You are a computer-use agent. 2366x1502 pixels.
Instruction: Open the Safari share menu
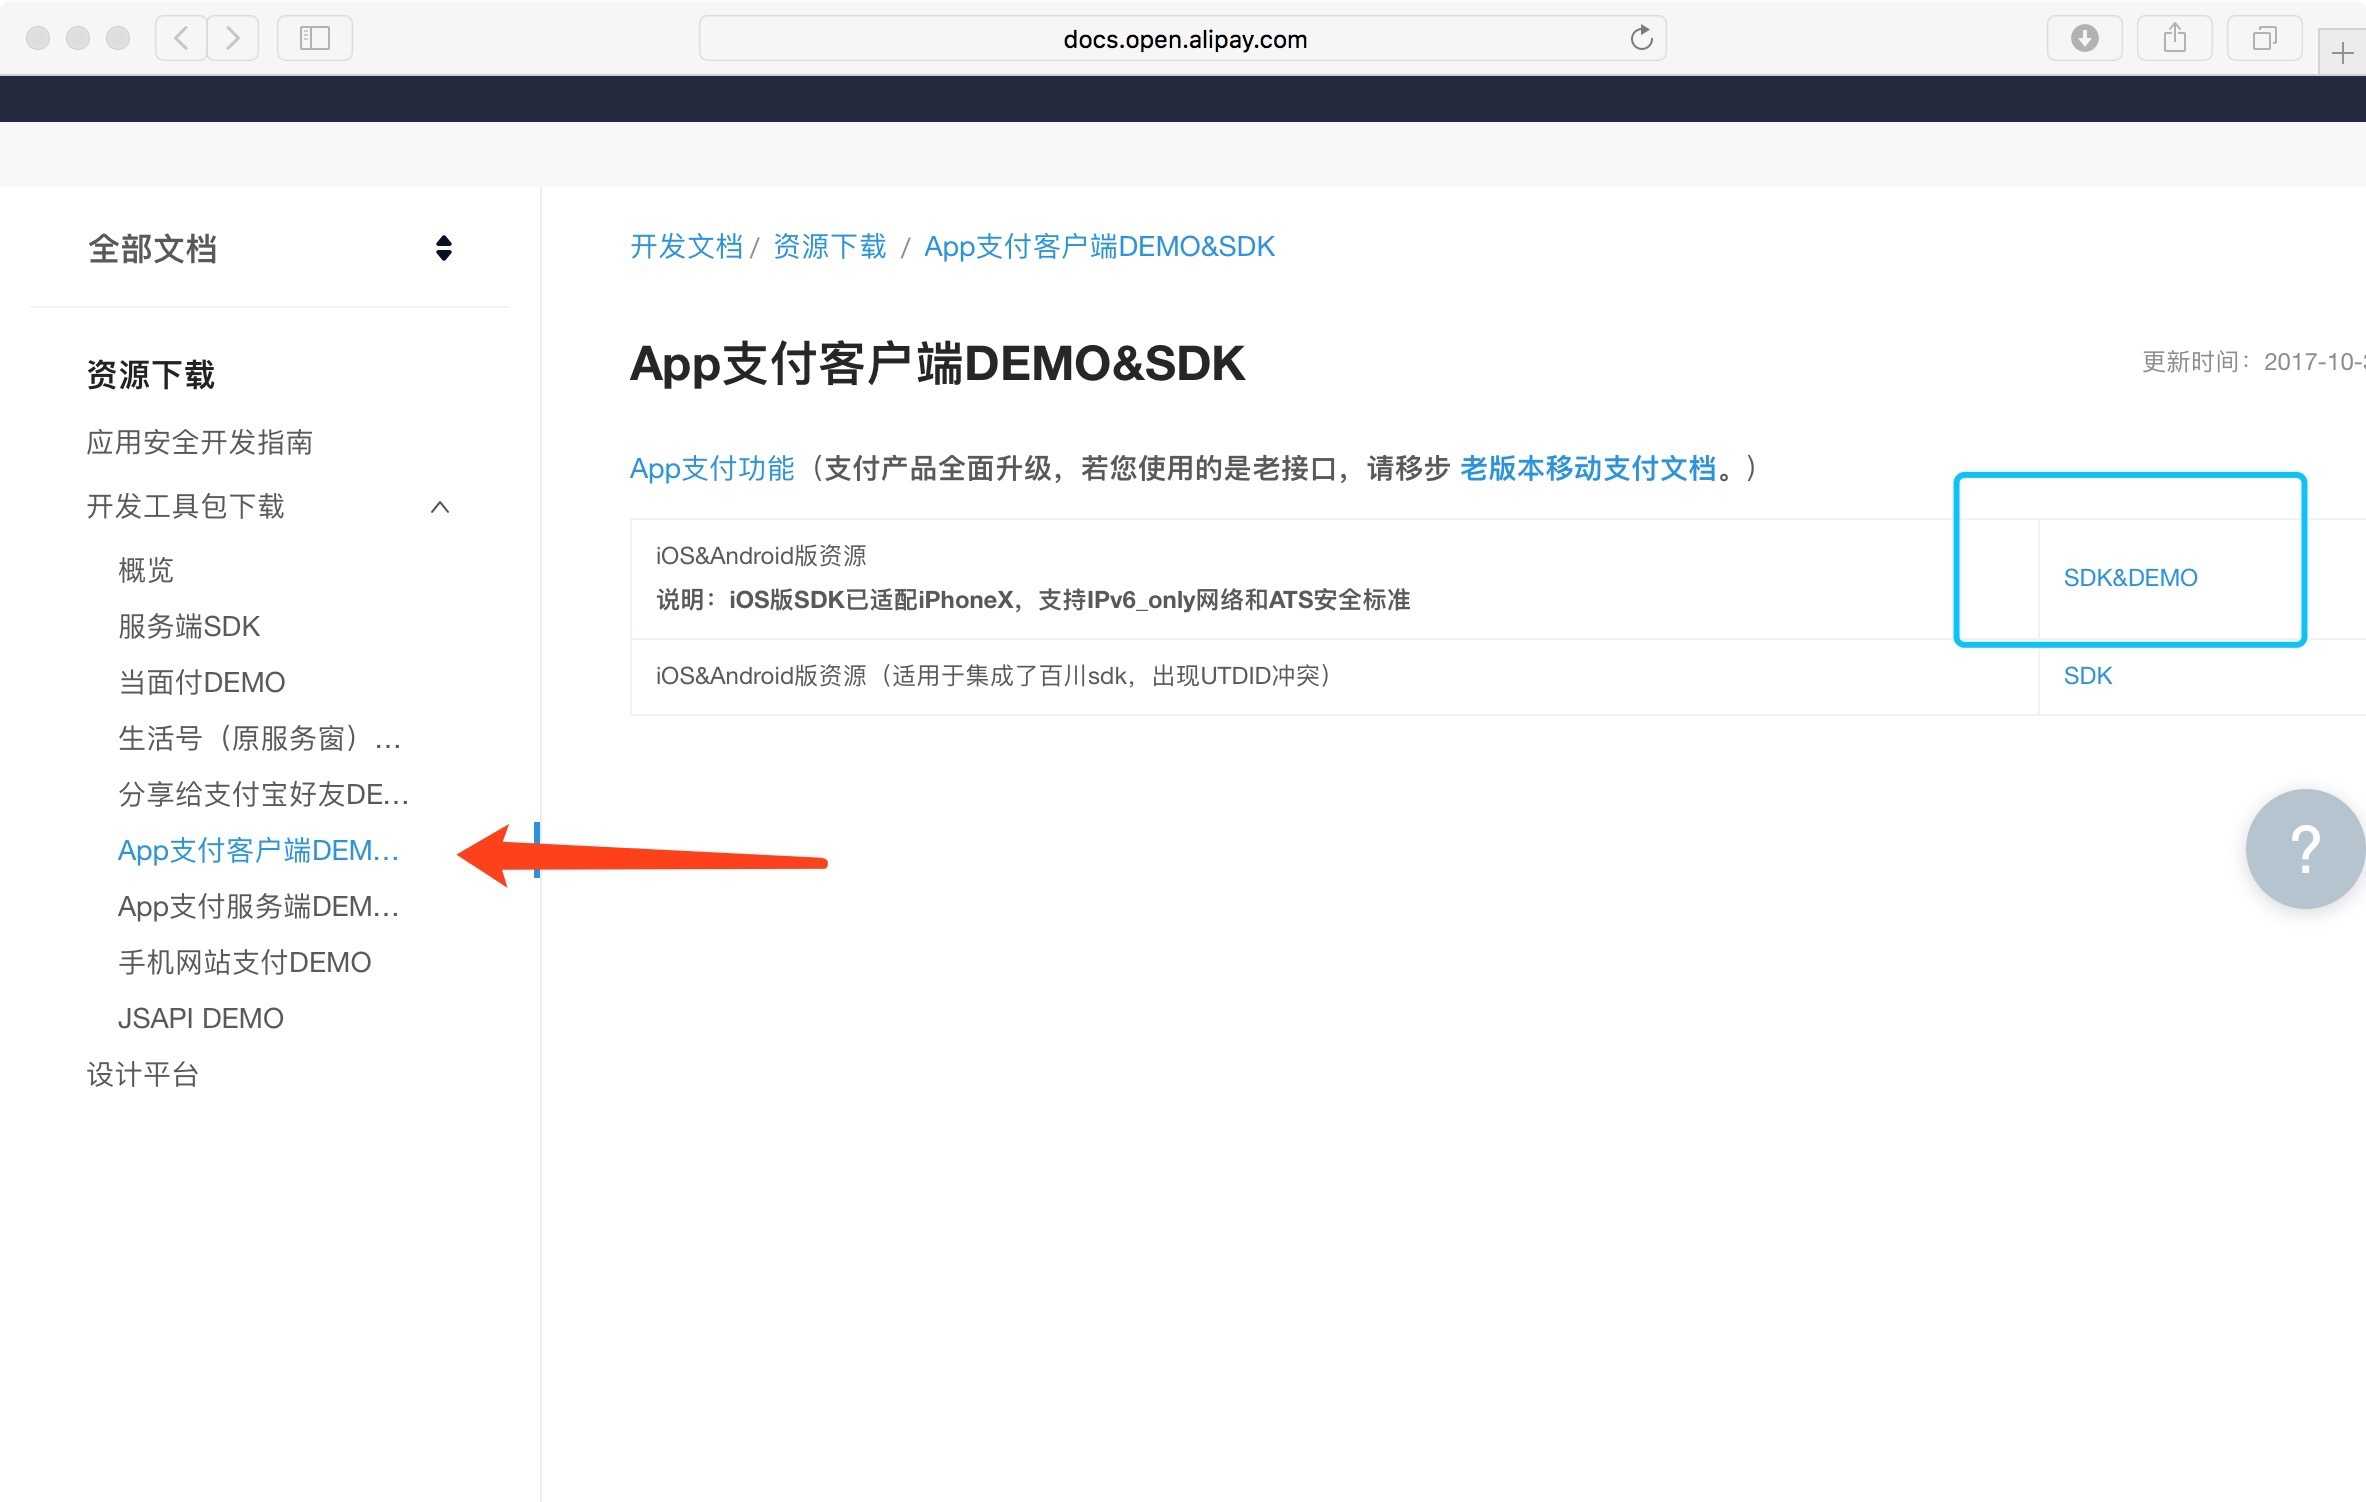coord(2174,38)
